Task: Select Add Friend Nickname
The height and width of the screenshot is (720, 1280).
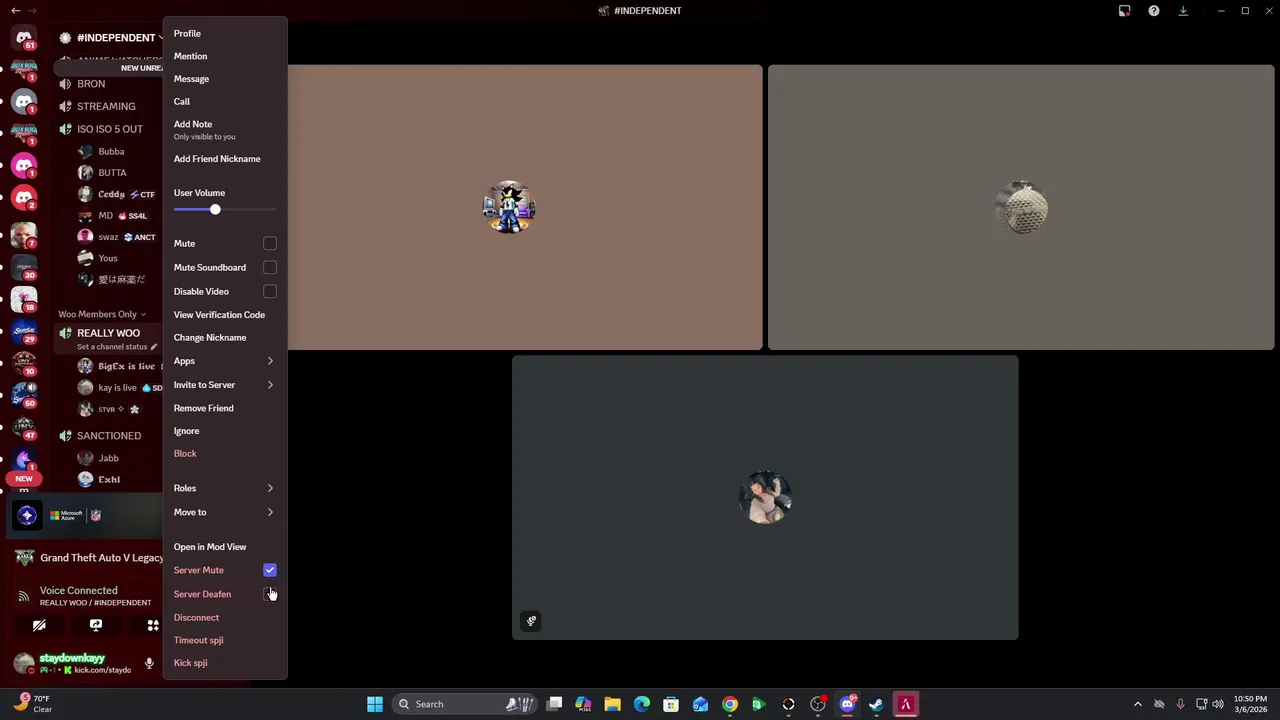Action: [x=225, y=159]
